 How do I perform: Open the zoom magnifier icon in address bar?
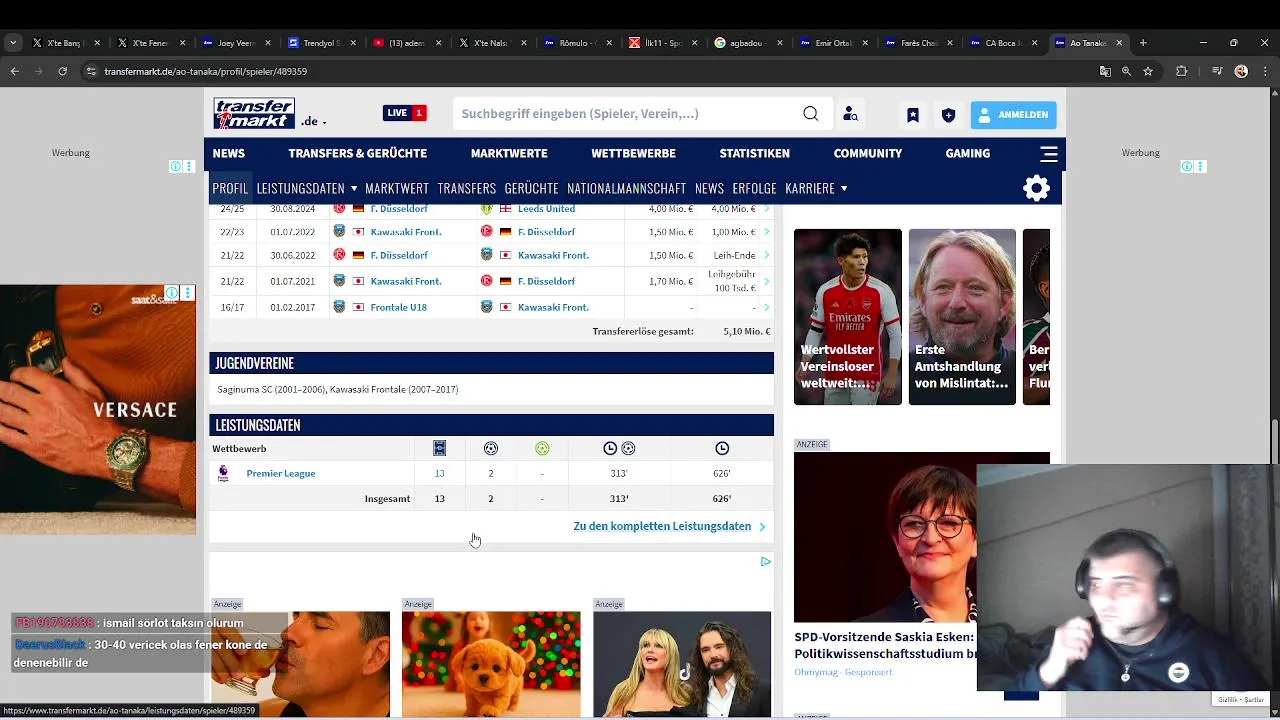coord(1126,71)
